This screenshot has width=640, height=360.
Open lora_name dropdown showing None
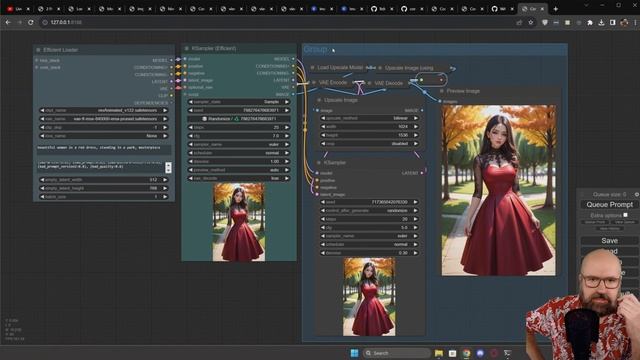click(104, 136)
